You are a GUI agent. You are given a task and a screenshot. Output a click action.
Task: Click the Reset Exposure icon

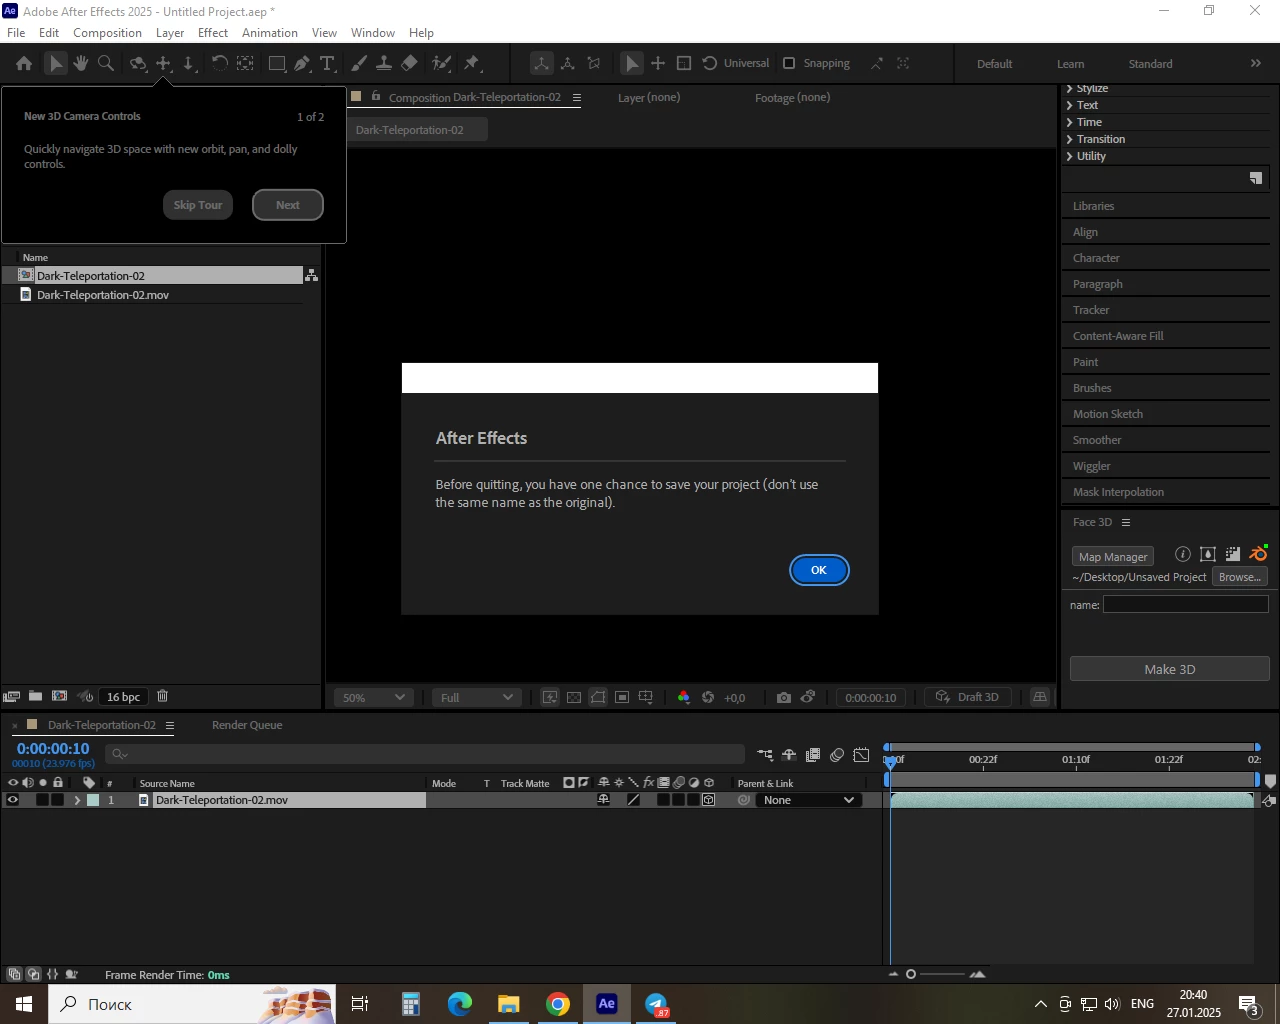click(708, 697)
